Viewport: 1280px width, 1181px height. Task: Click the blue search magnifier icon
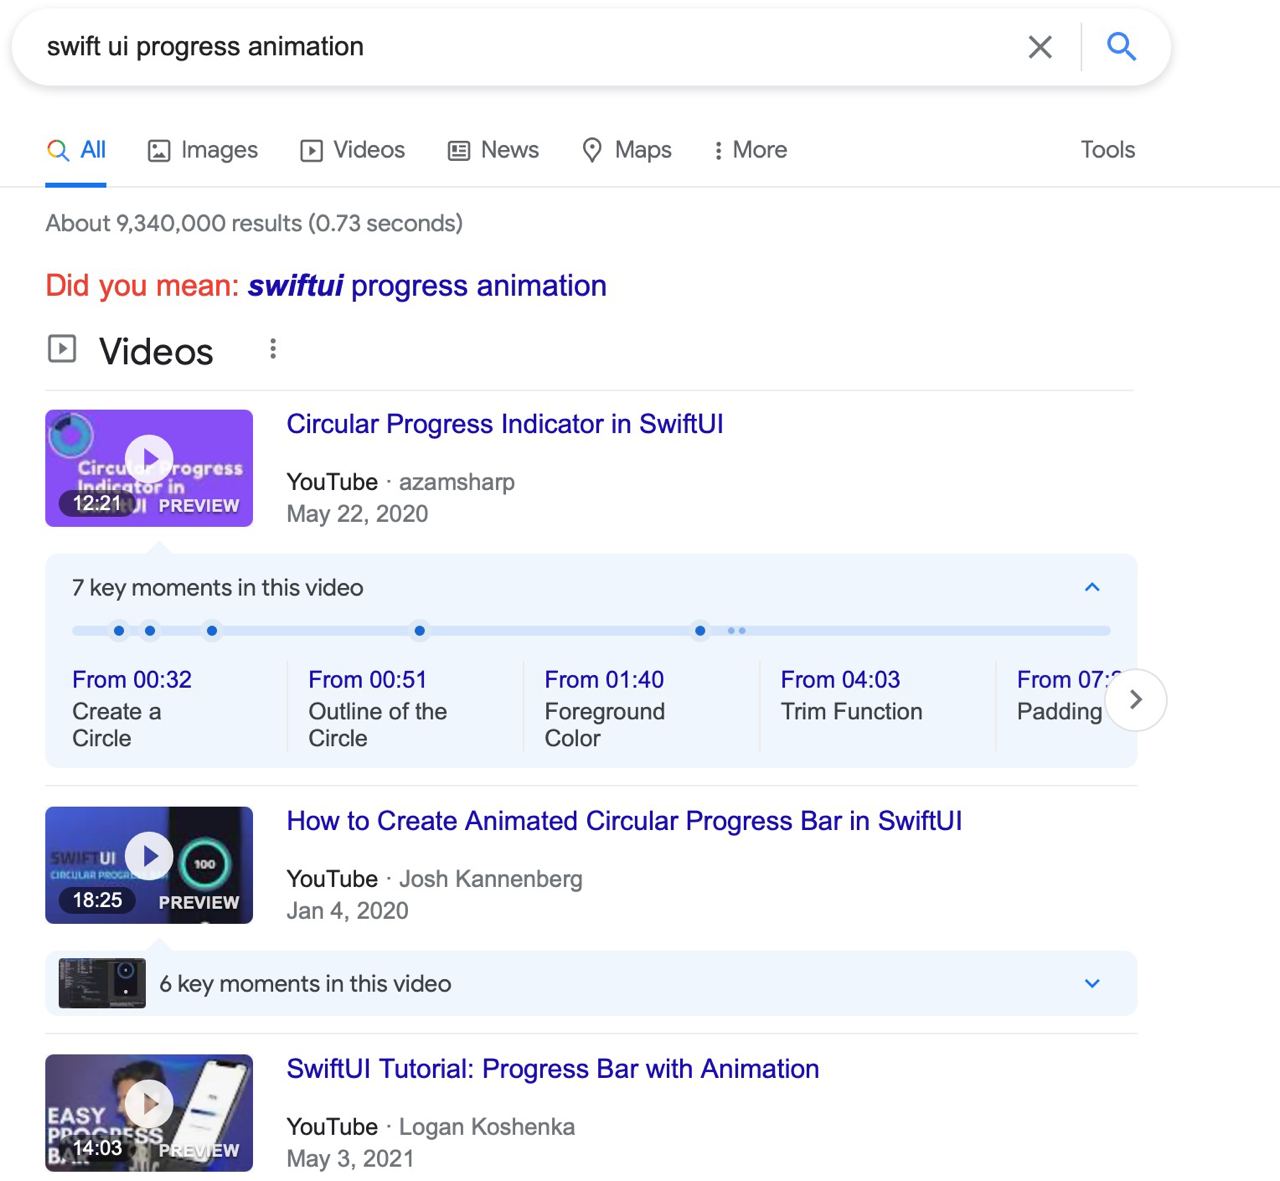coord(1121,47)
